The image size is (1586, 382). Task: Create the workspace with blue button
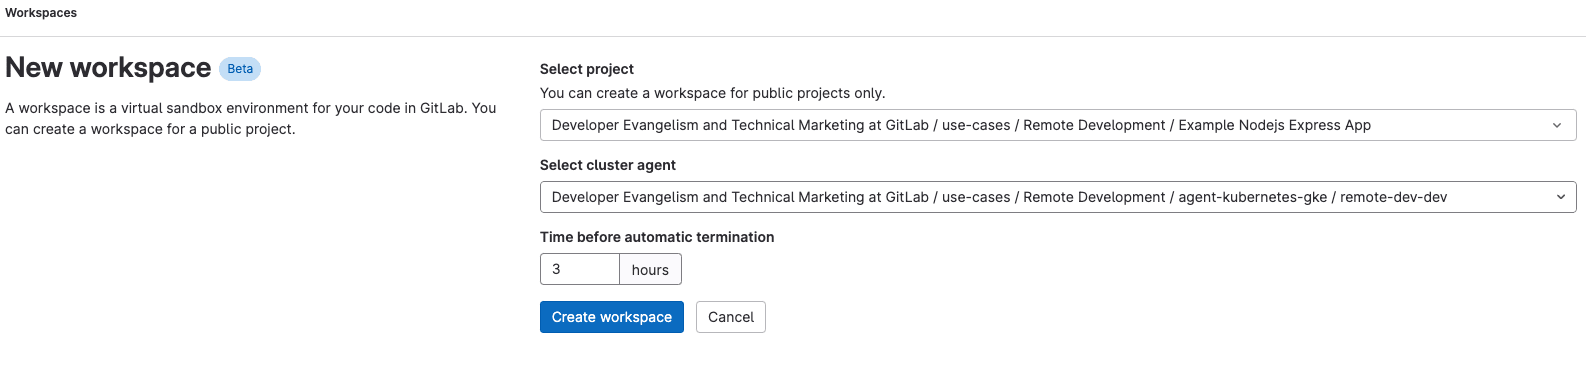[x=612, y=317]
